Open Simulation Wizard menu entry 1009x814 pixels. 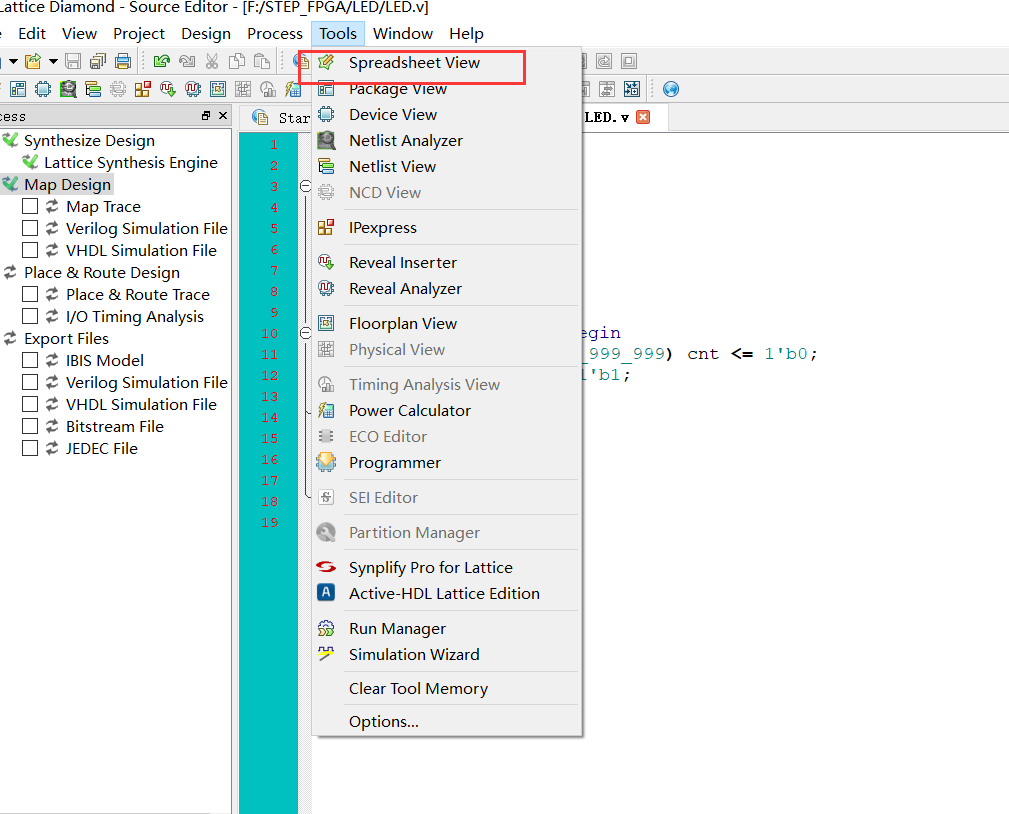[x=447, y=654]
